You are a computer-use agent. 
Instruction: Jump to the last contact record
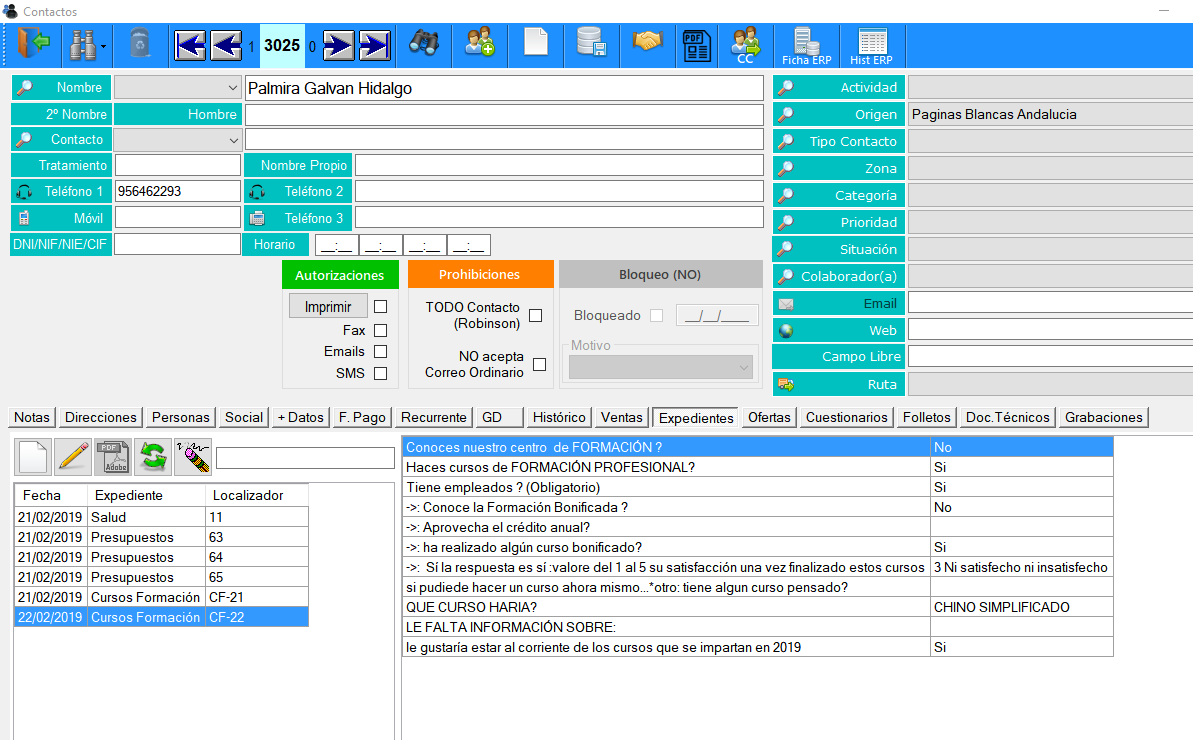(374, 46)
